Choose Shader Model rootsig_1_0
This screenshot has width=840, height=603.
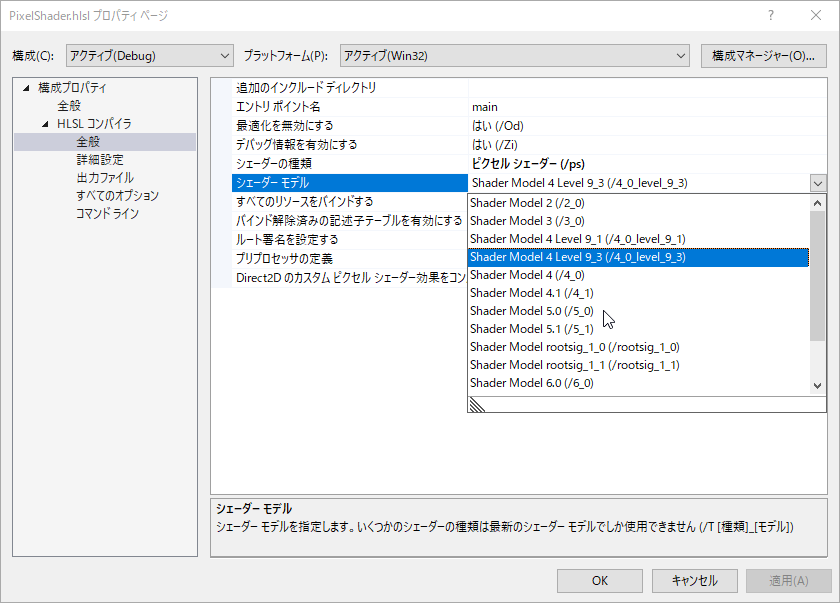pos(638,347)
